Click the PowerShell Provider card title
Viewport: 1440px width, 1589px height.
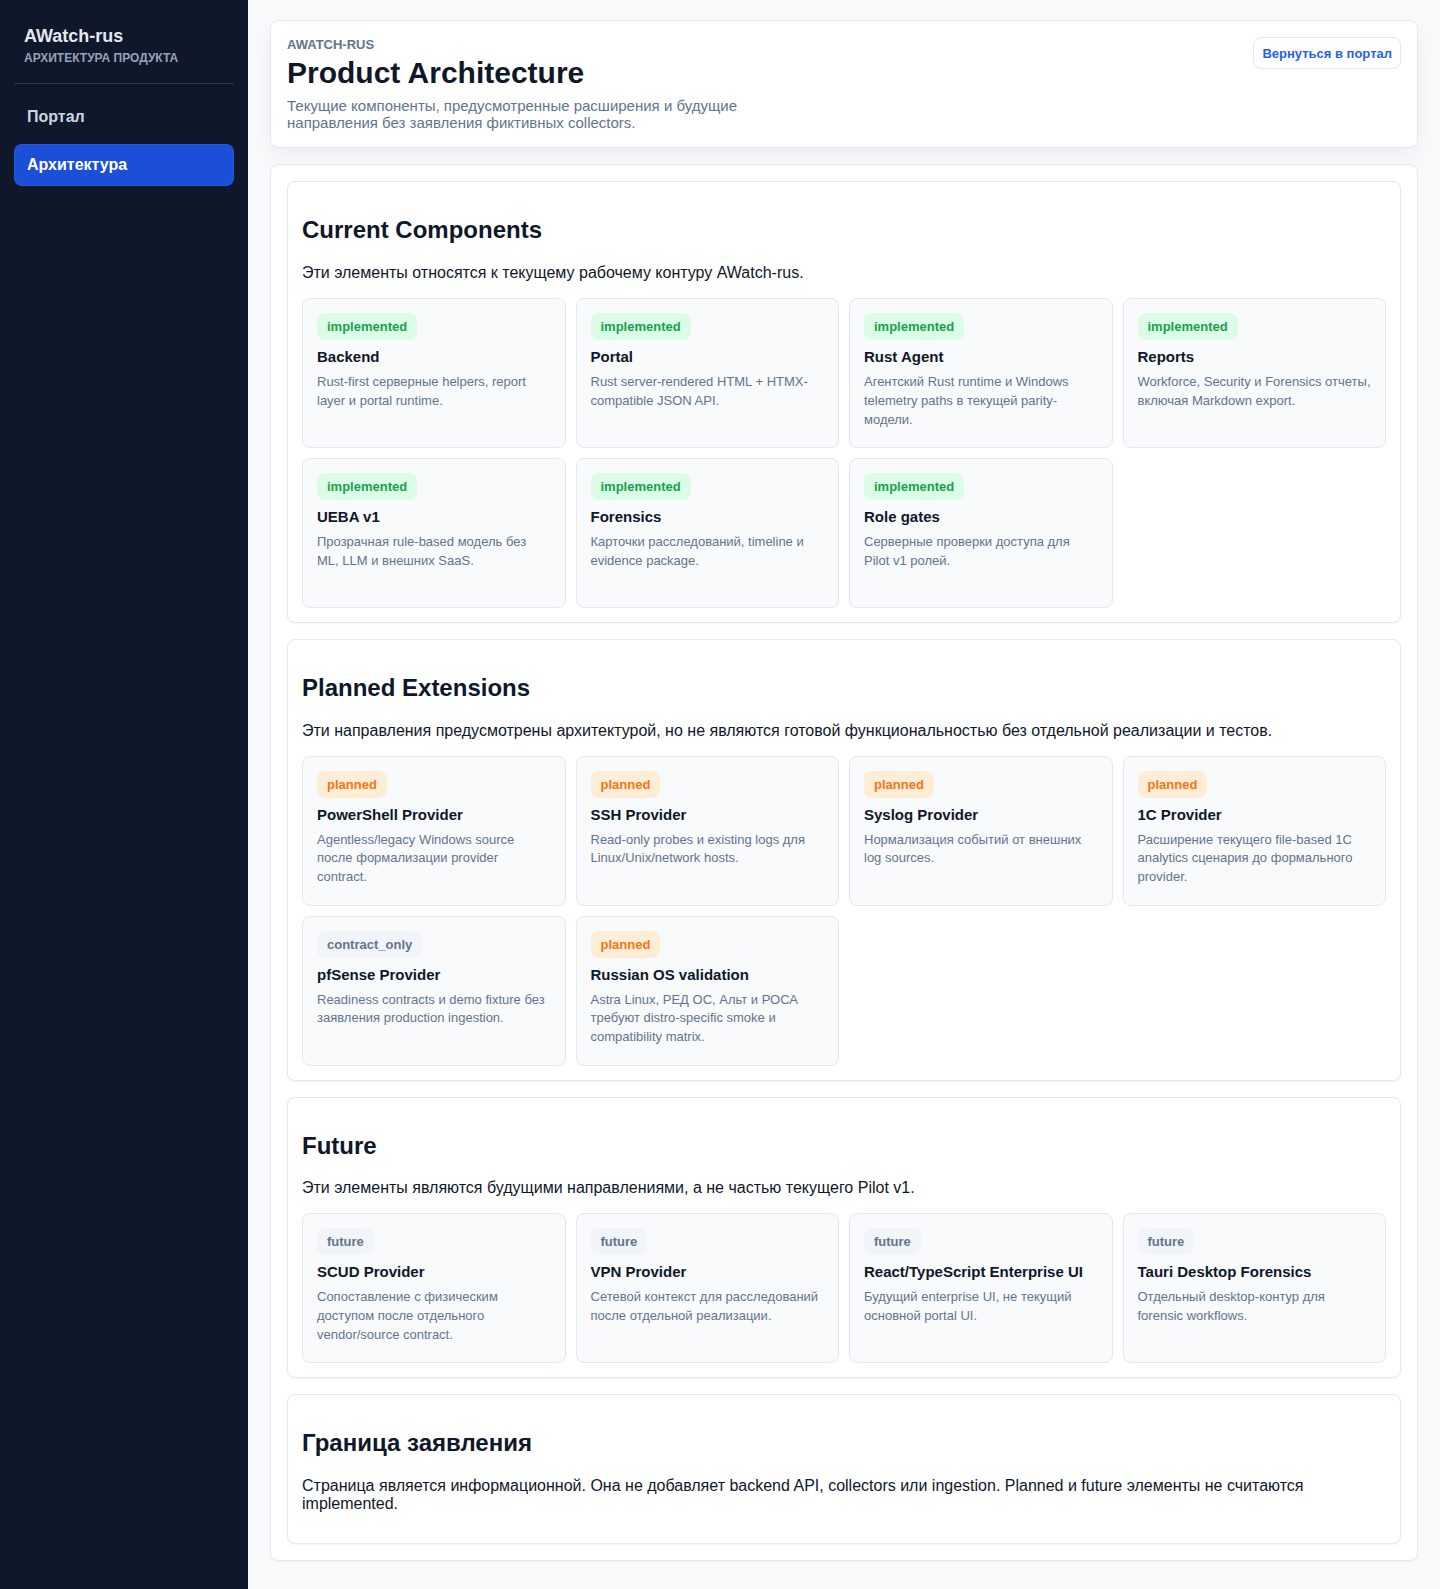coord(390,815)
